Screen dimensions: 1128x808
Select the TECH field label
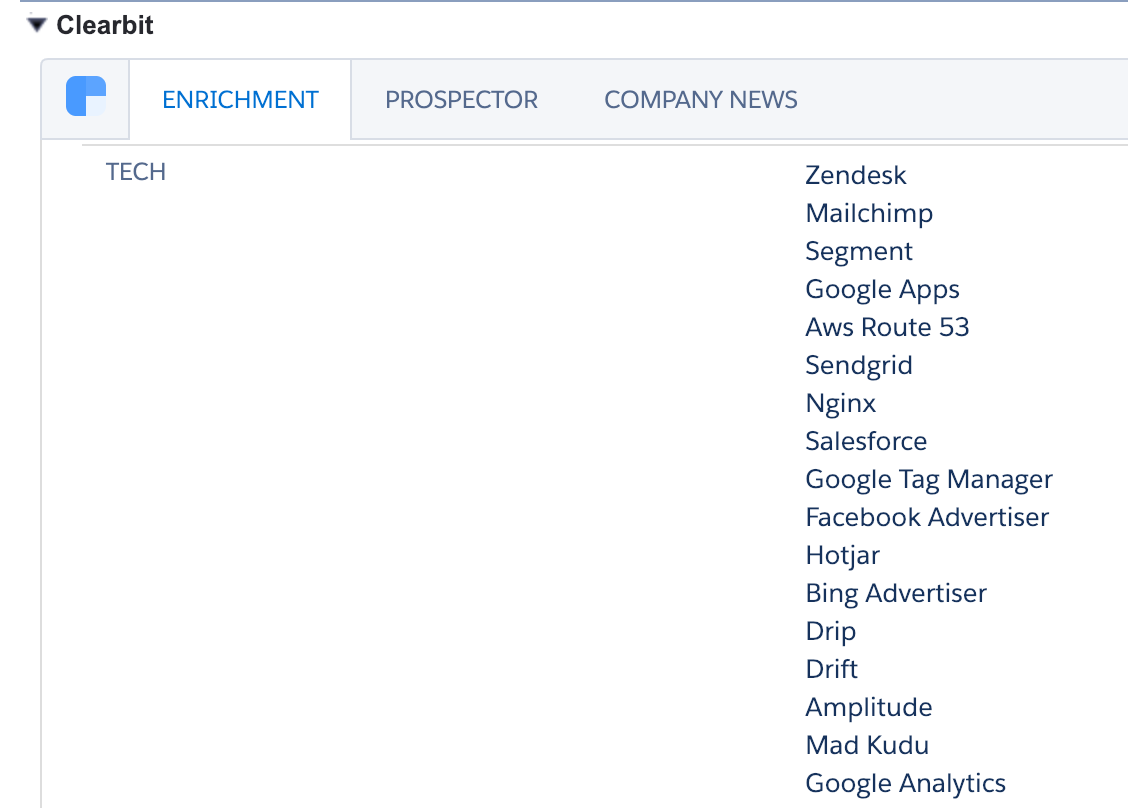(136, 172)
